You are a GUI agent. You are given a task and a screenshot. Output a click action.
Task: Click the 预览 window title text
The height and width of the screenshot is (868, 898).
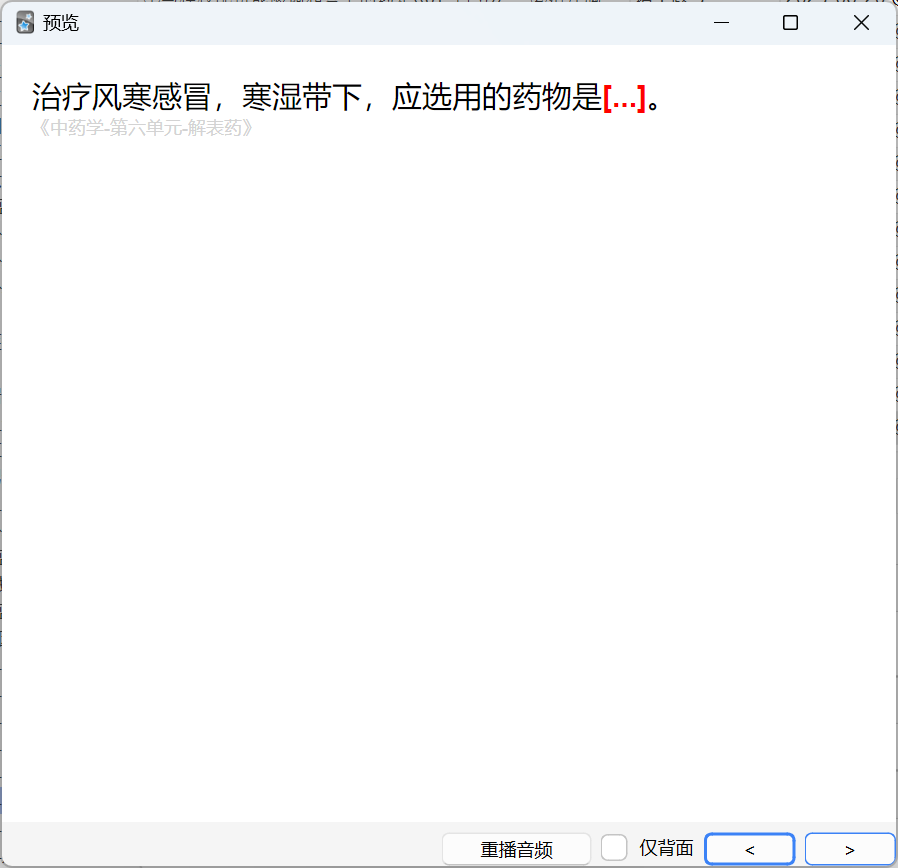(x=60, y=23)
